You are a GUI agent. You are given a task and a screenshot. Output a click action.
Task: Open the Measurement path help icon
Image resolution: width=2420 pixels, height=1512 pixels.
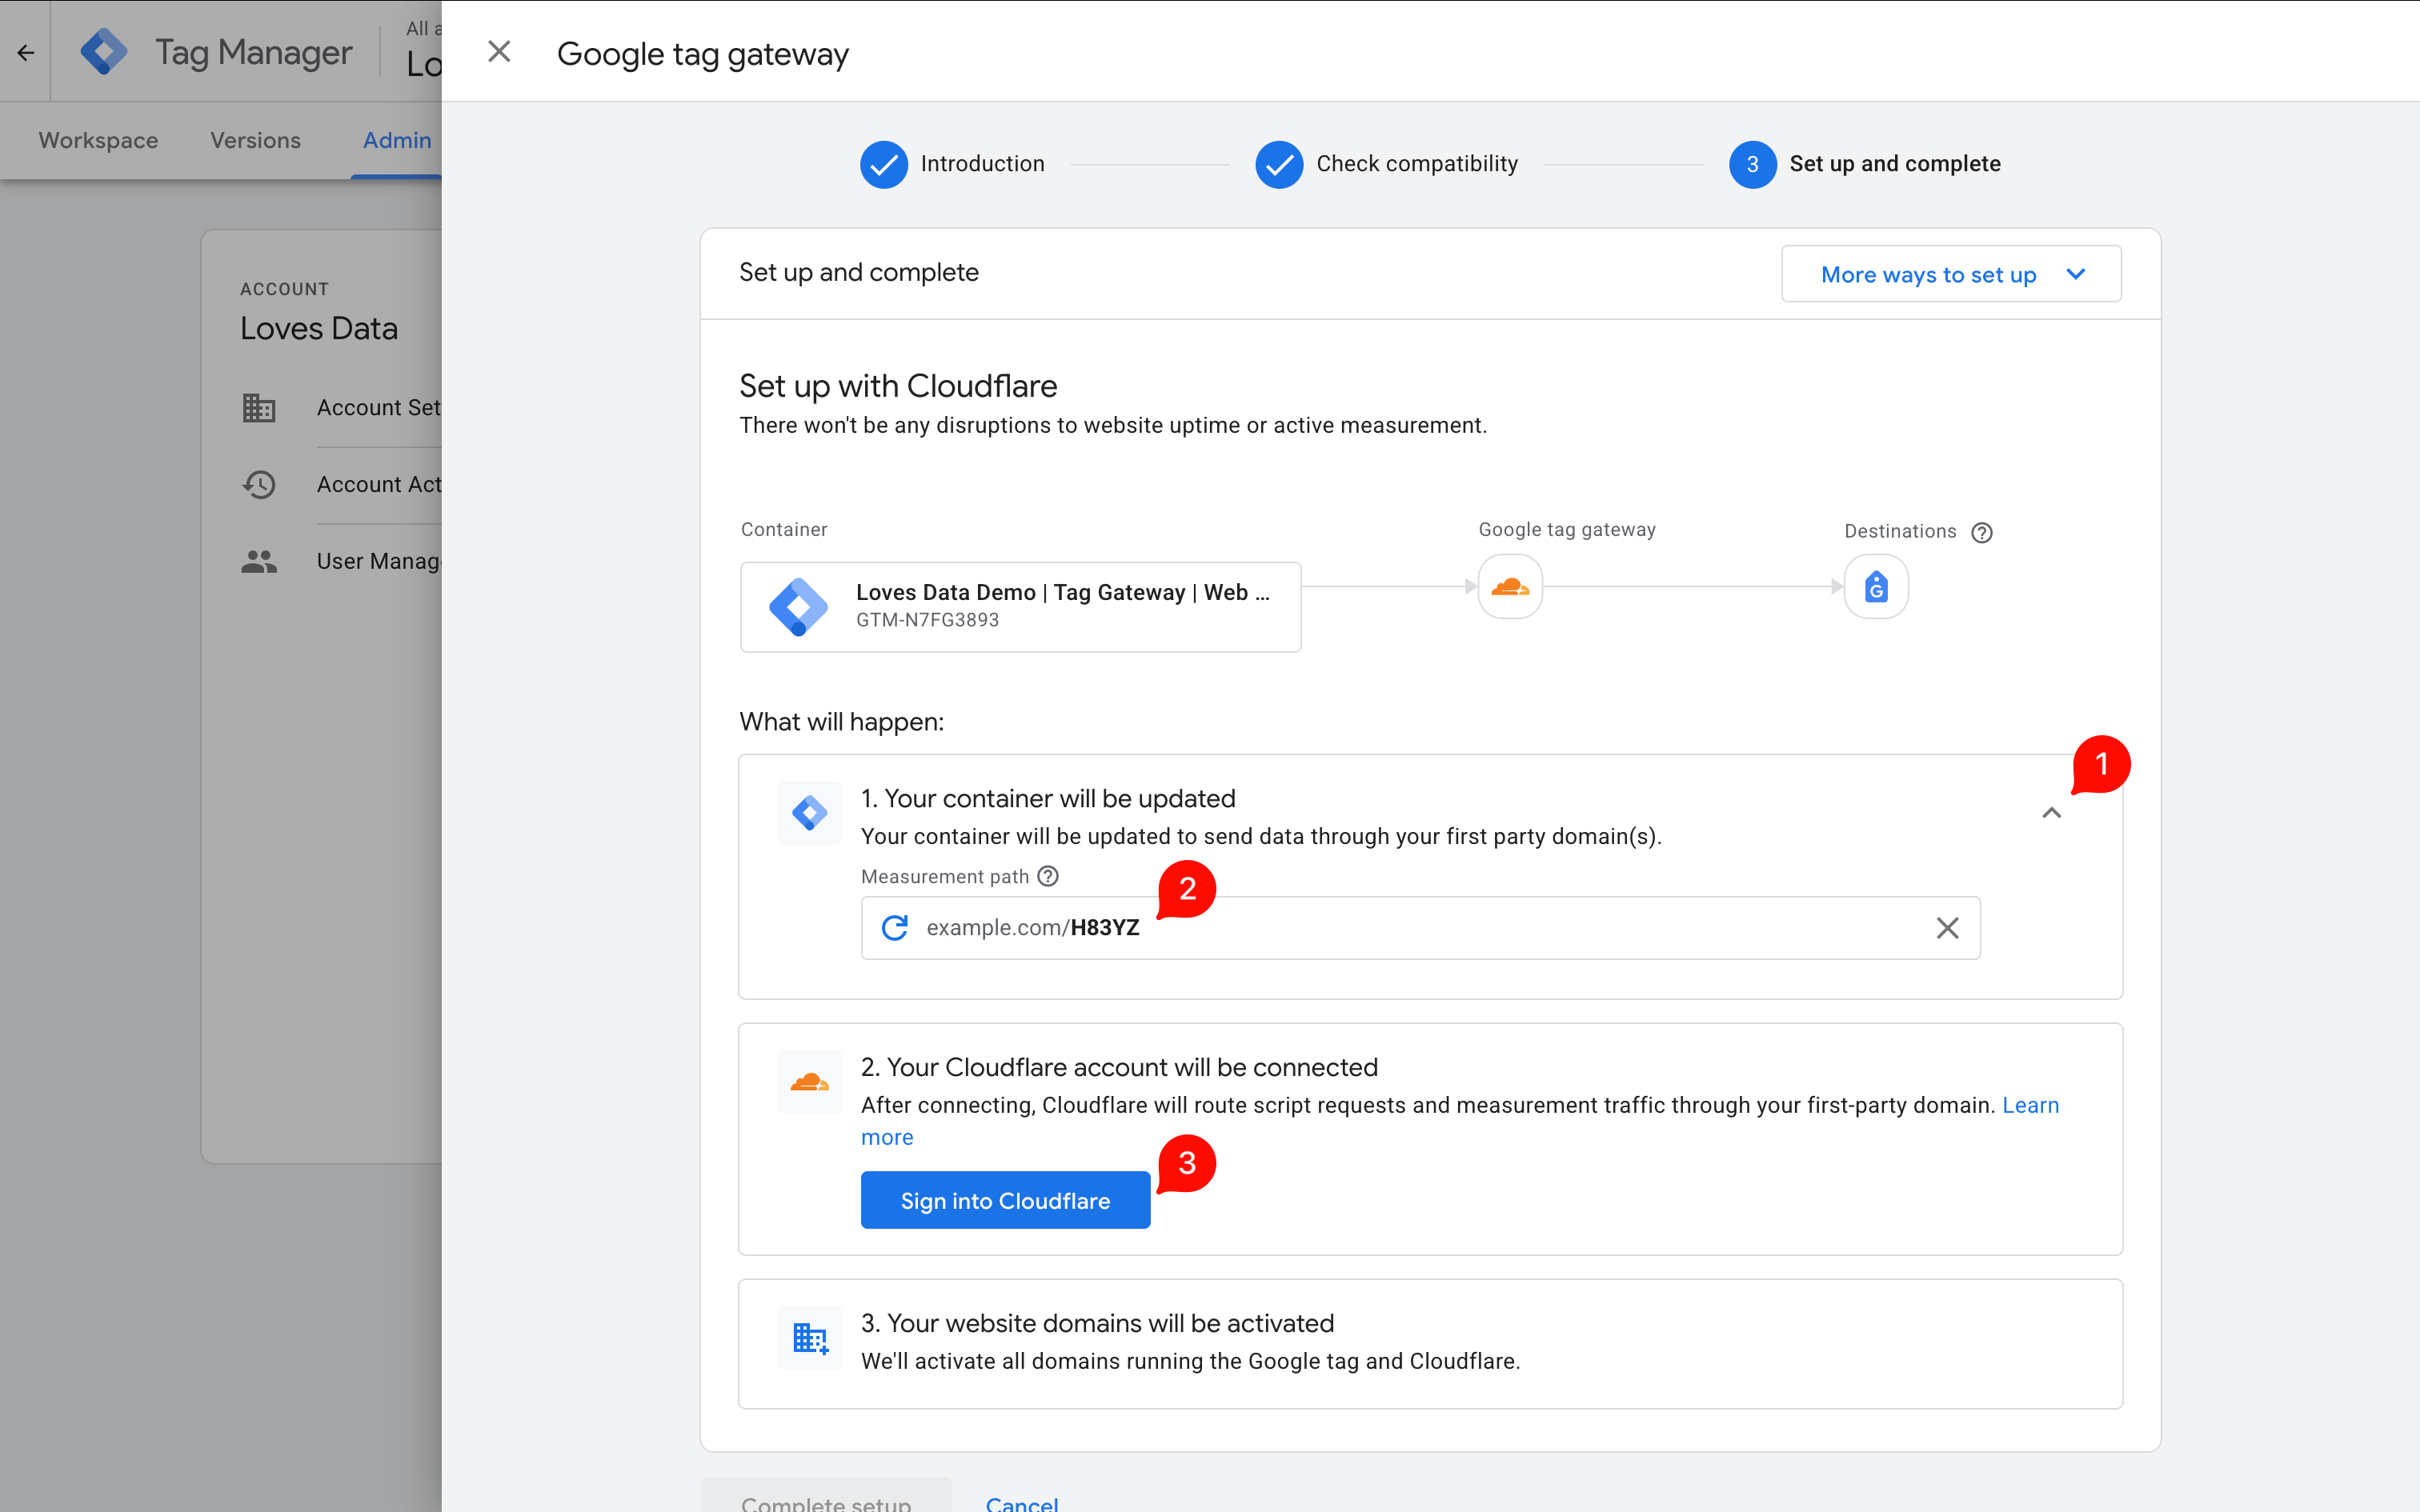tap(1048, 876)
